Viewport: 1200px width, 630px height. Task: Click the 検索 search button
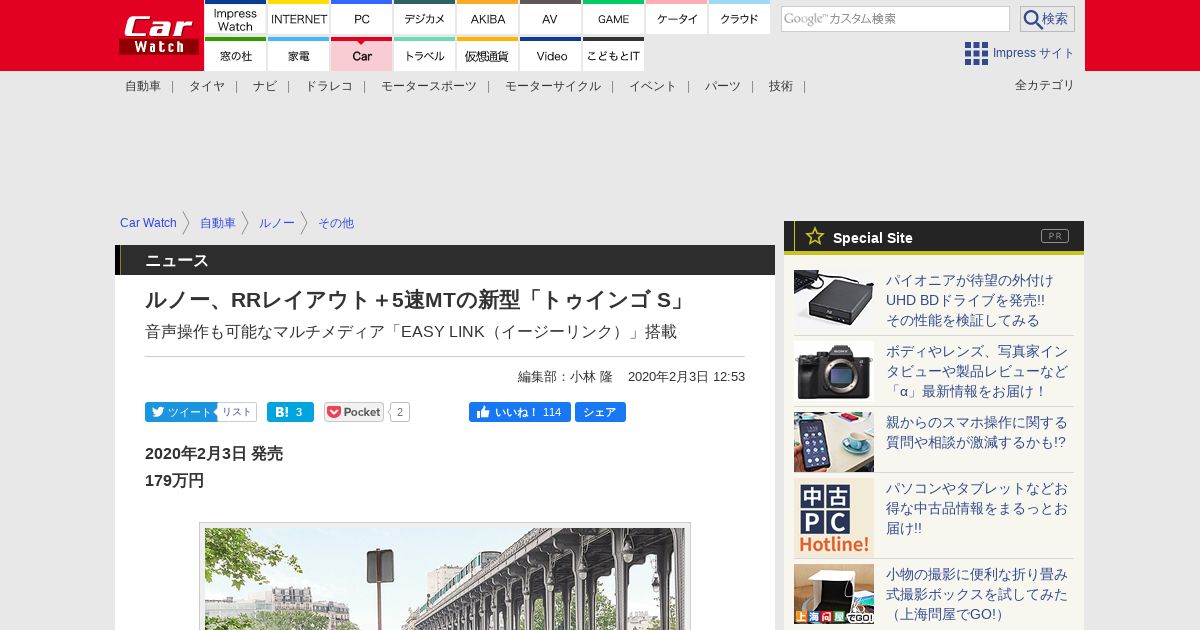point(1047,19)
